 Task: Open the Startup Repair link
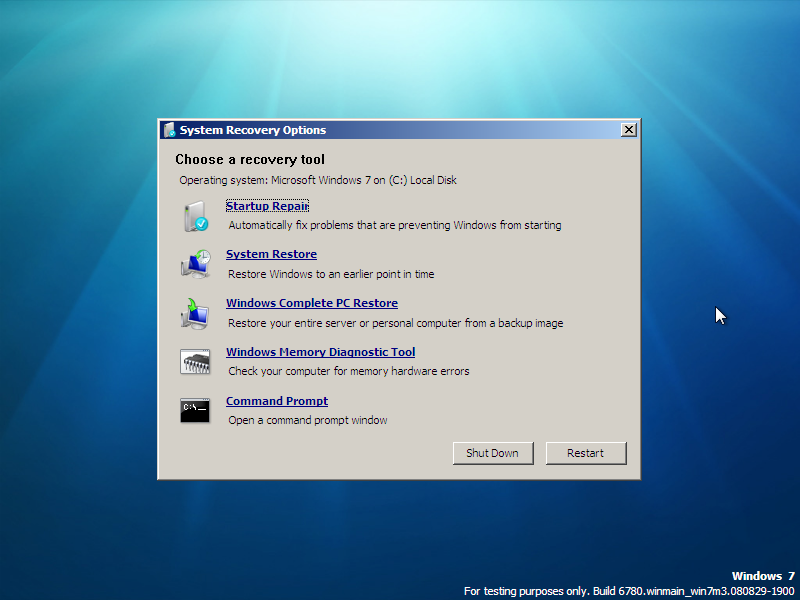[x=267, y=206]
